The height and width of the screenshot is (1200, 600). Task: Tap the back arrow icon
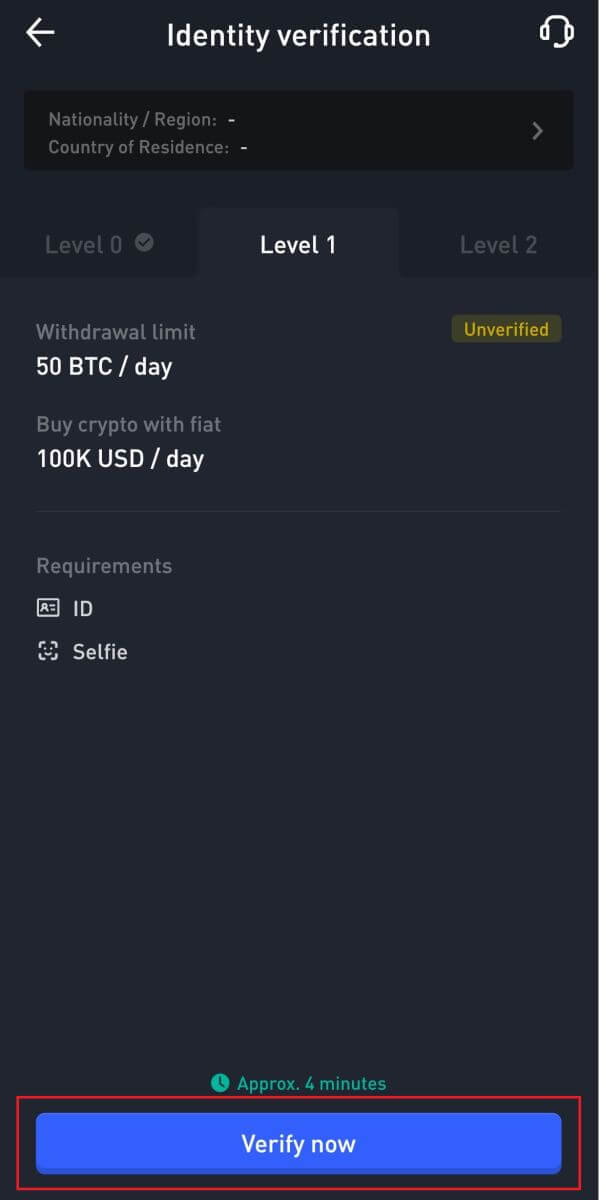pyautogui.click(x=40, y=33)
